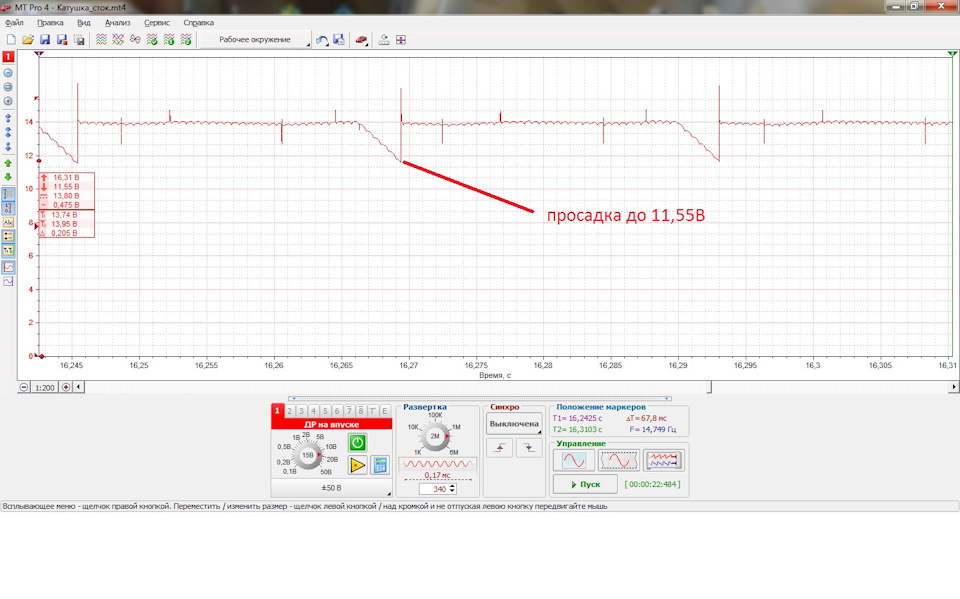The height and width of the screenshot is (599, 960).
Task: Click the top circular zoom-out sidebar icon
Action: tap(8, 73)
